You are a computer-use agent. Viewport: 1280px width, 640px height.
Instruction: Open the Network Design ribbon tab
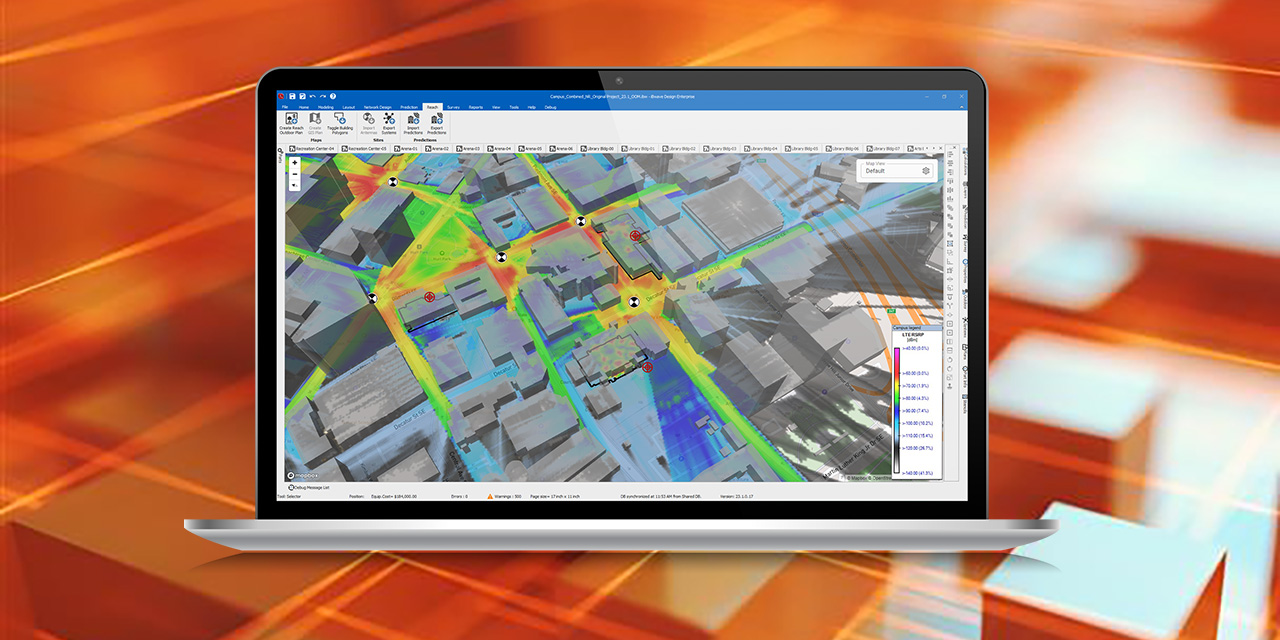click(x=378, y=106)
